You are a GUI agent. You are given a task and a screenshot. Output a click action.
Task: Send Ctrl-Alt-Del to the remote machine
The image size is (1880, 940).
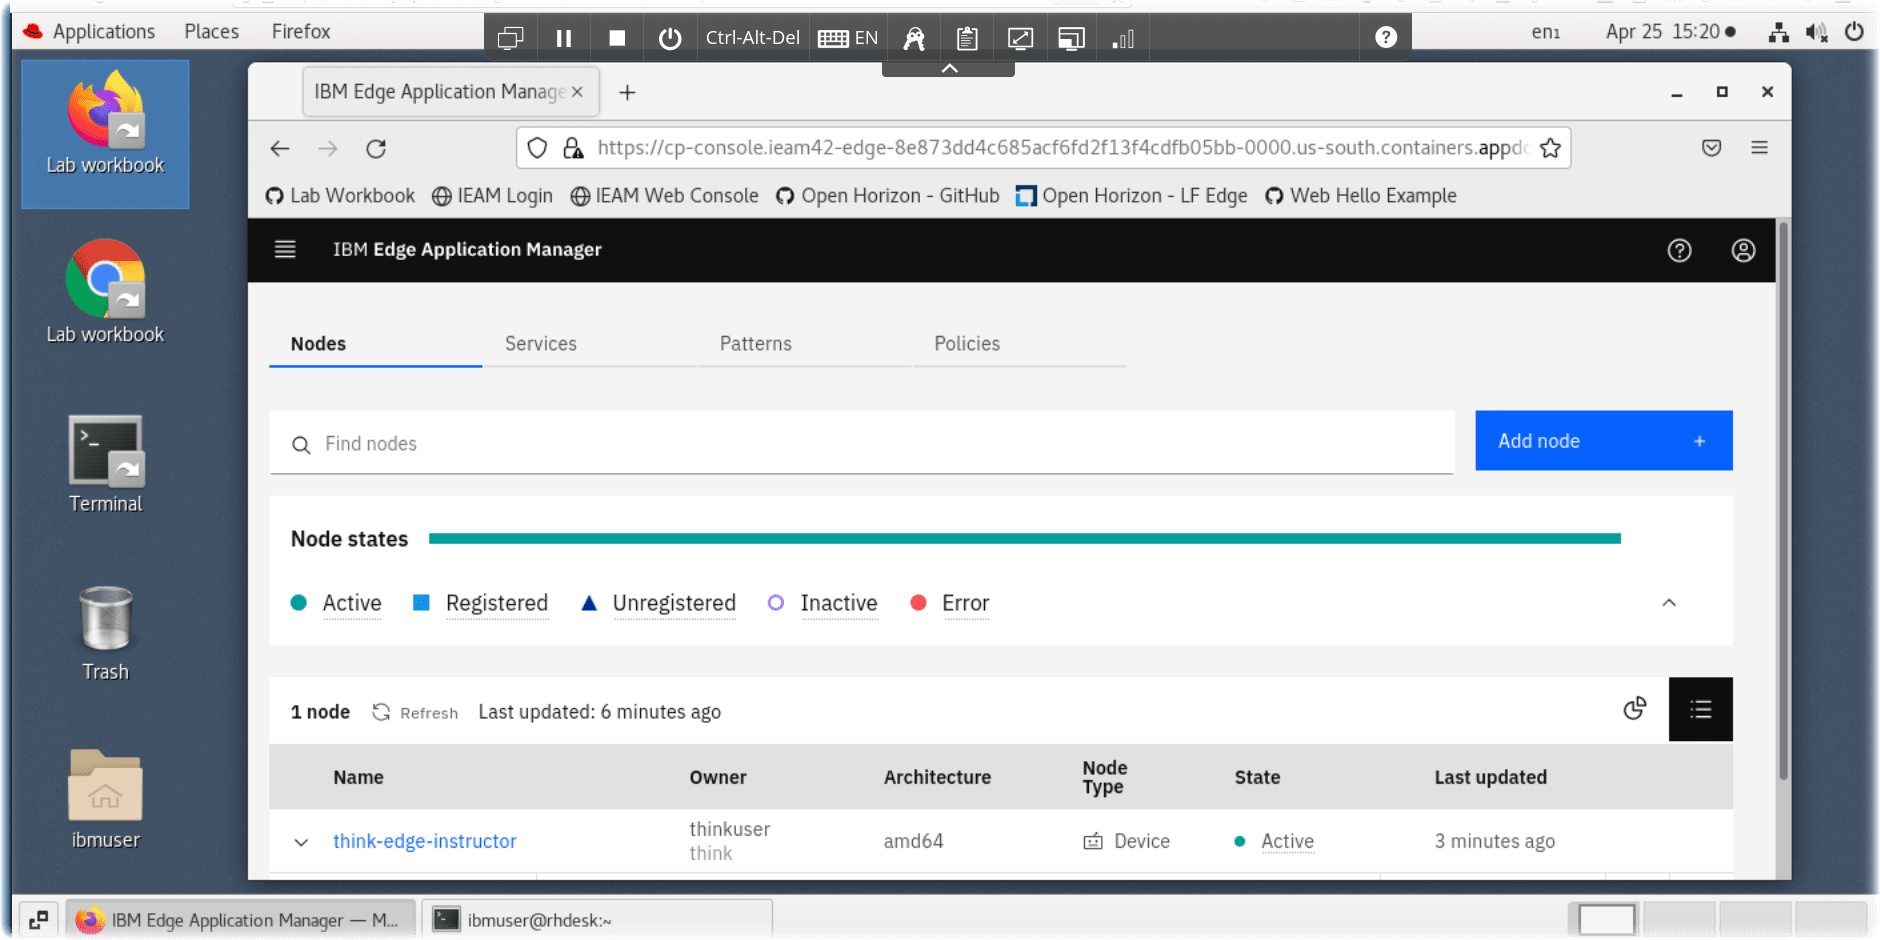pos(752,38)
